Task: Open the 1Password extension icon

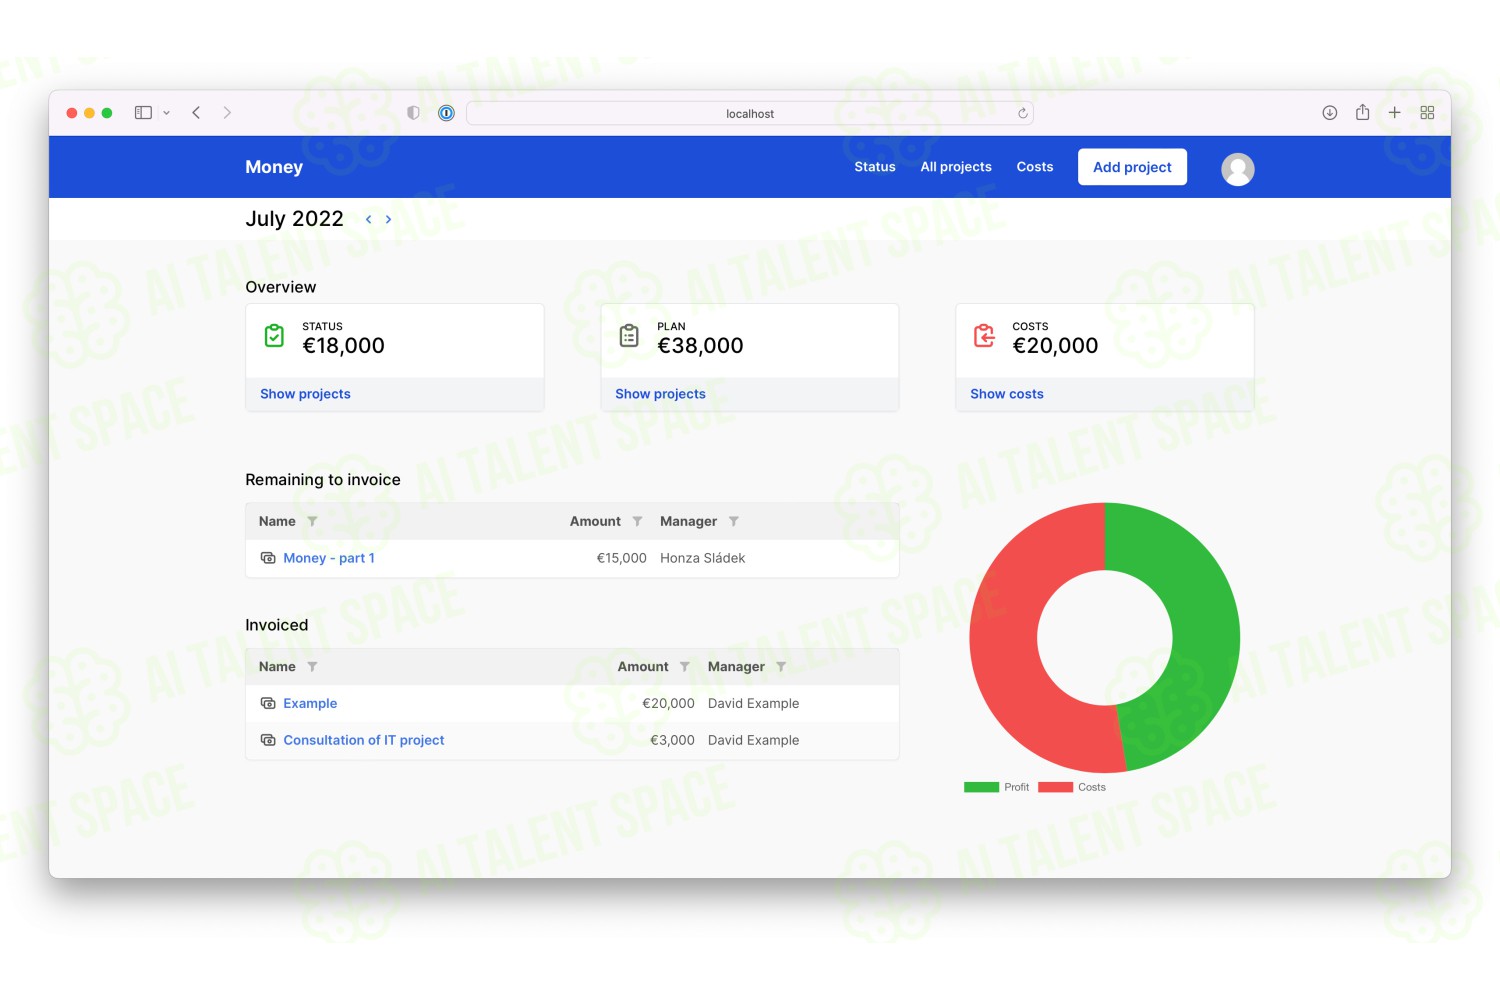Action: pos(446,113)
